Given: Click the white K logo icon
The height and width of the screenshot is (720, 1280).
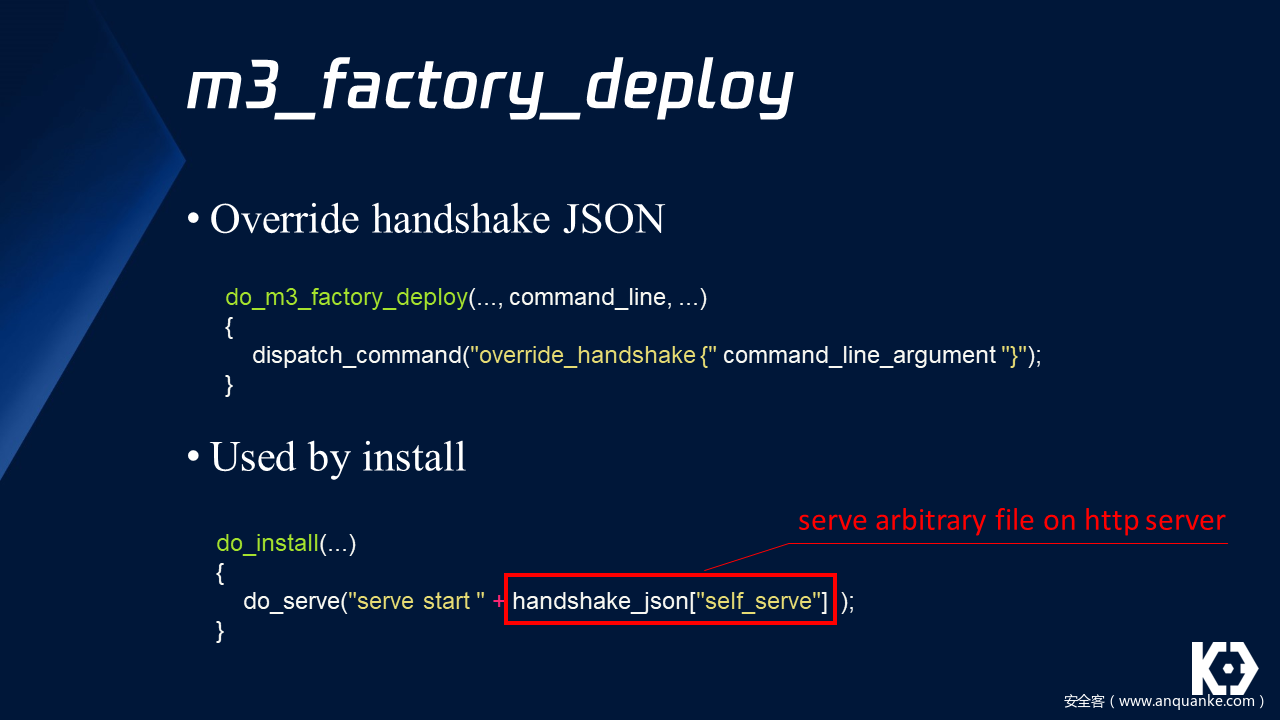Looking at the screenshot, I should (1224, 668).
